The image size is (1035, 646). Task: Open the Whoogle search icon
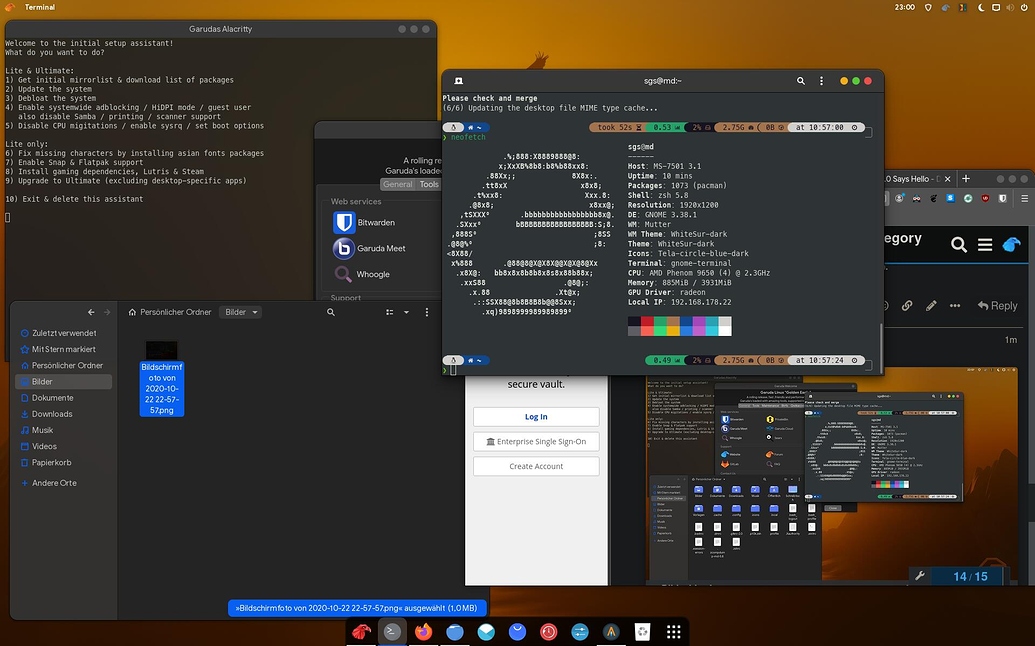pyautogui.click(x=344, y=274)
